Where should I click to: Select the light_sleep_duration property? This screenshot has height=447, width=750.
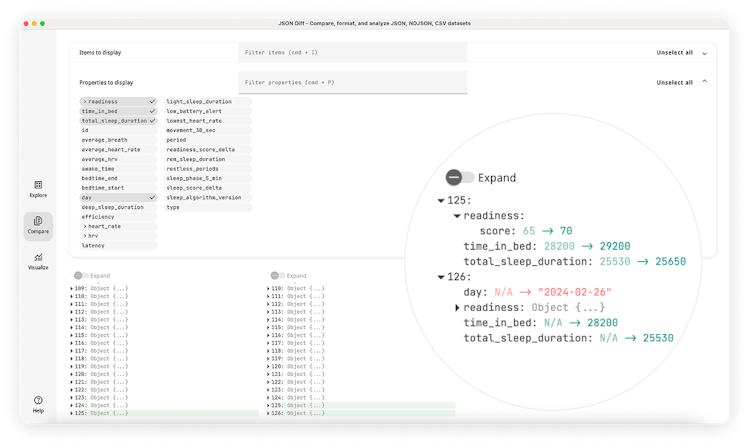click(198, 101)
